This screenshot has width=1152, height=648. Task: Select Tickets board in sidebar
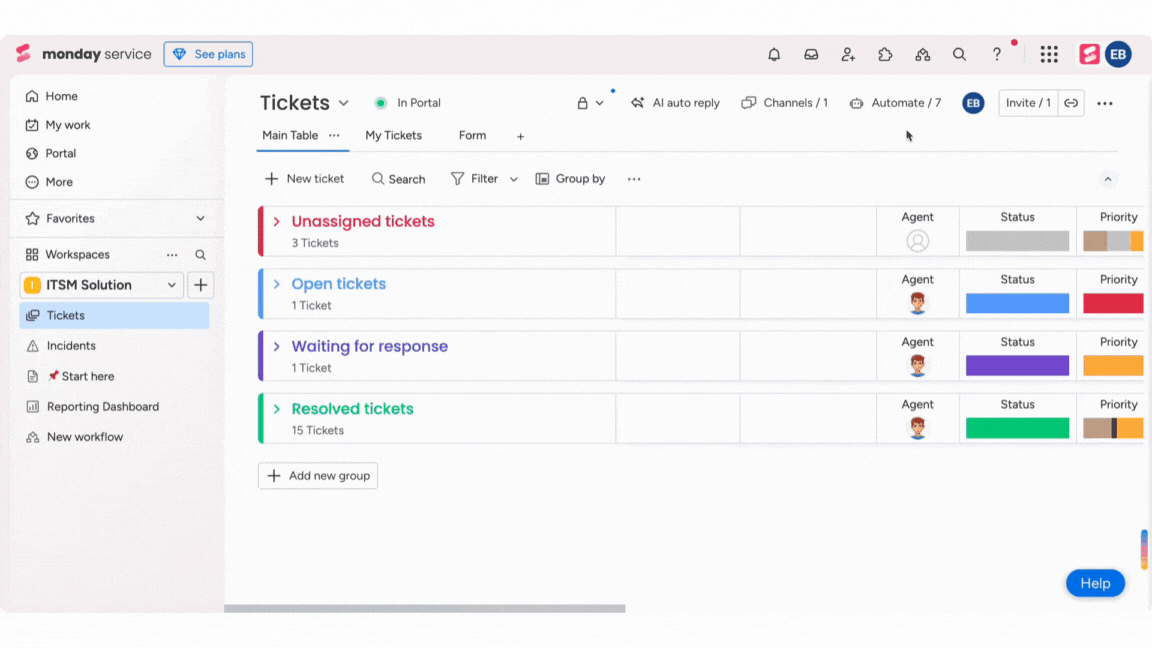[114, 315]
